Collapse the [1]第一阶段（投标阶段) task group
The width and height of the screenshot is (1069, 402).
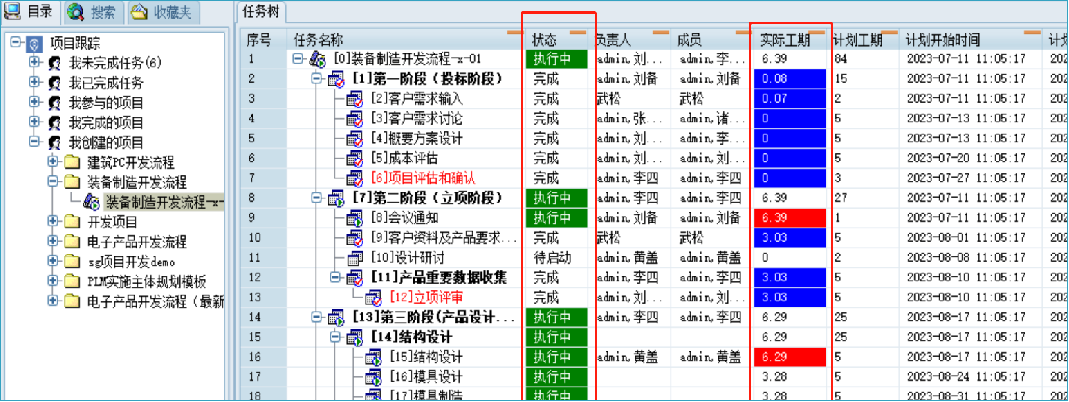(316, 79)
